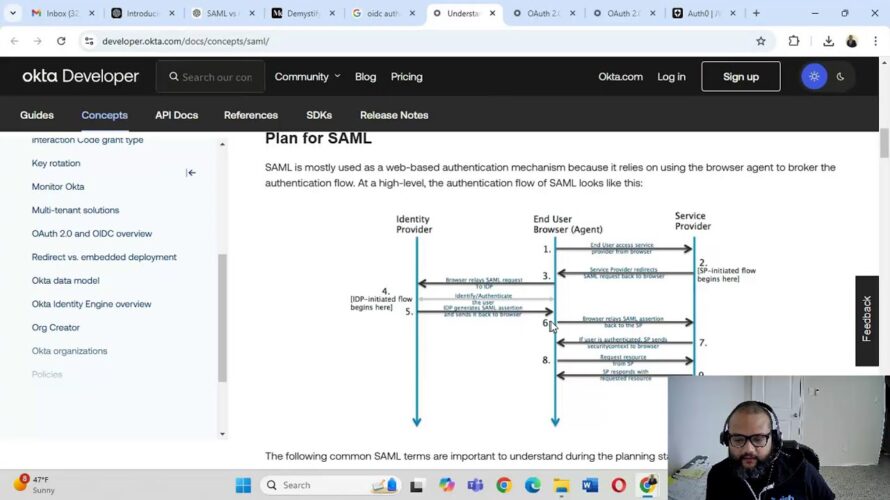
Task: Click sidebar scrollbar down arrow
Action: [222, 434]
